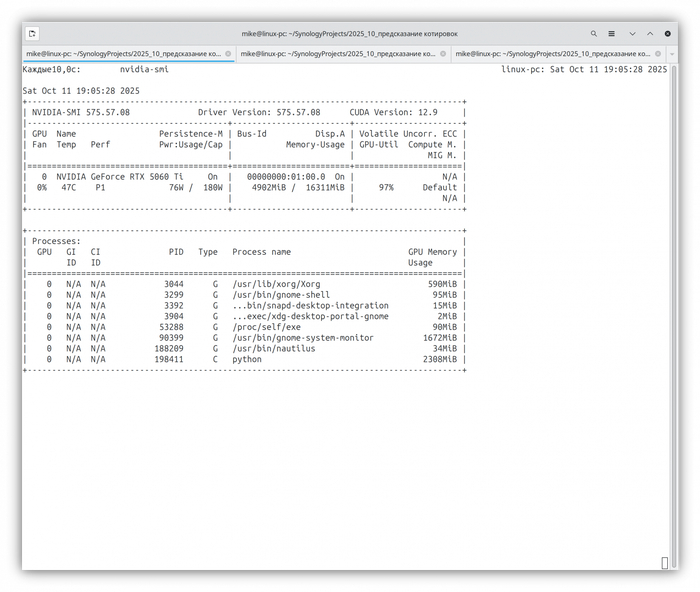Minimize the terminal window

(x=632, y=33)
